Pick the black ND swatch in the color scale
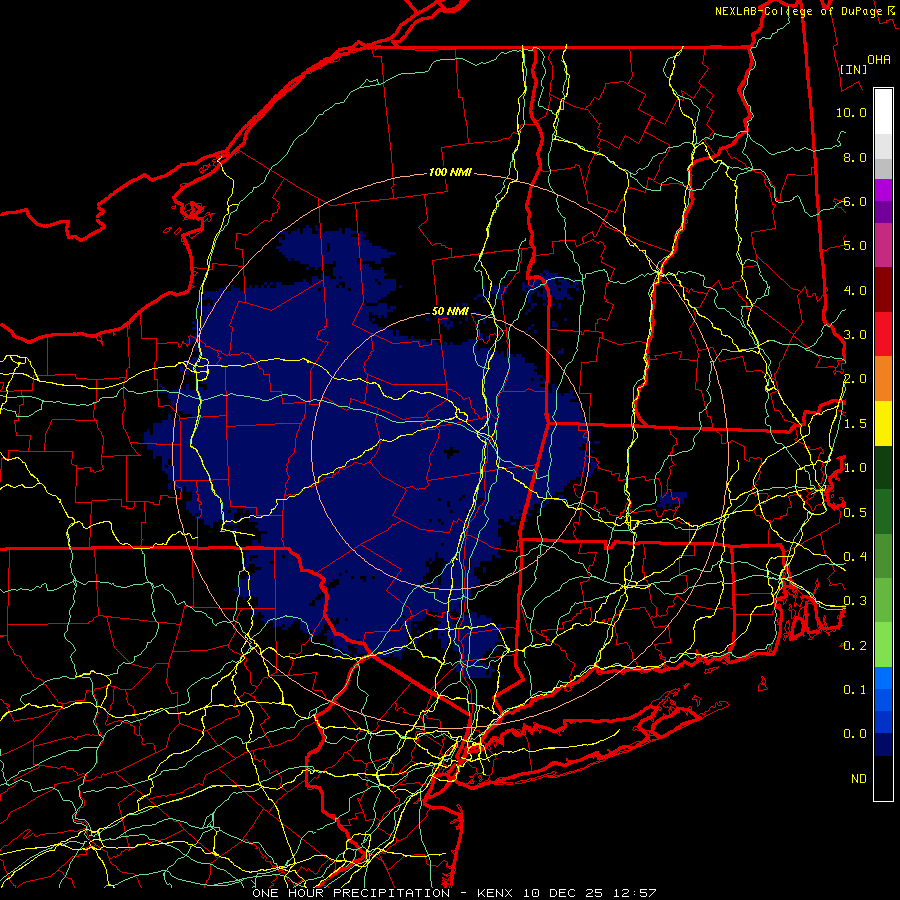The image size is (900, 900). 883,778
